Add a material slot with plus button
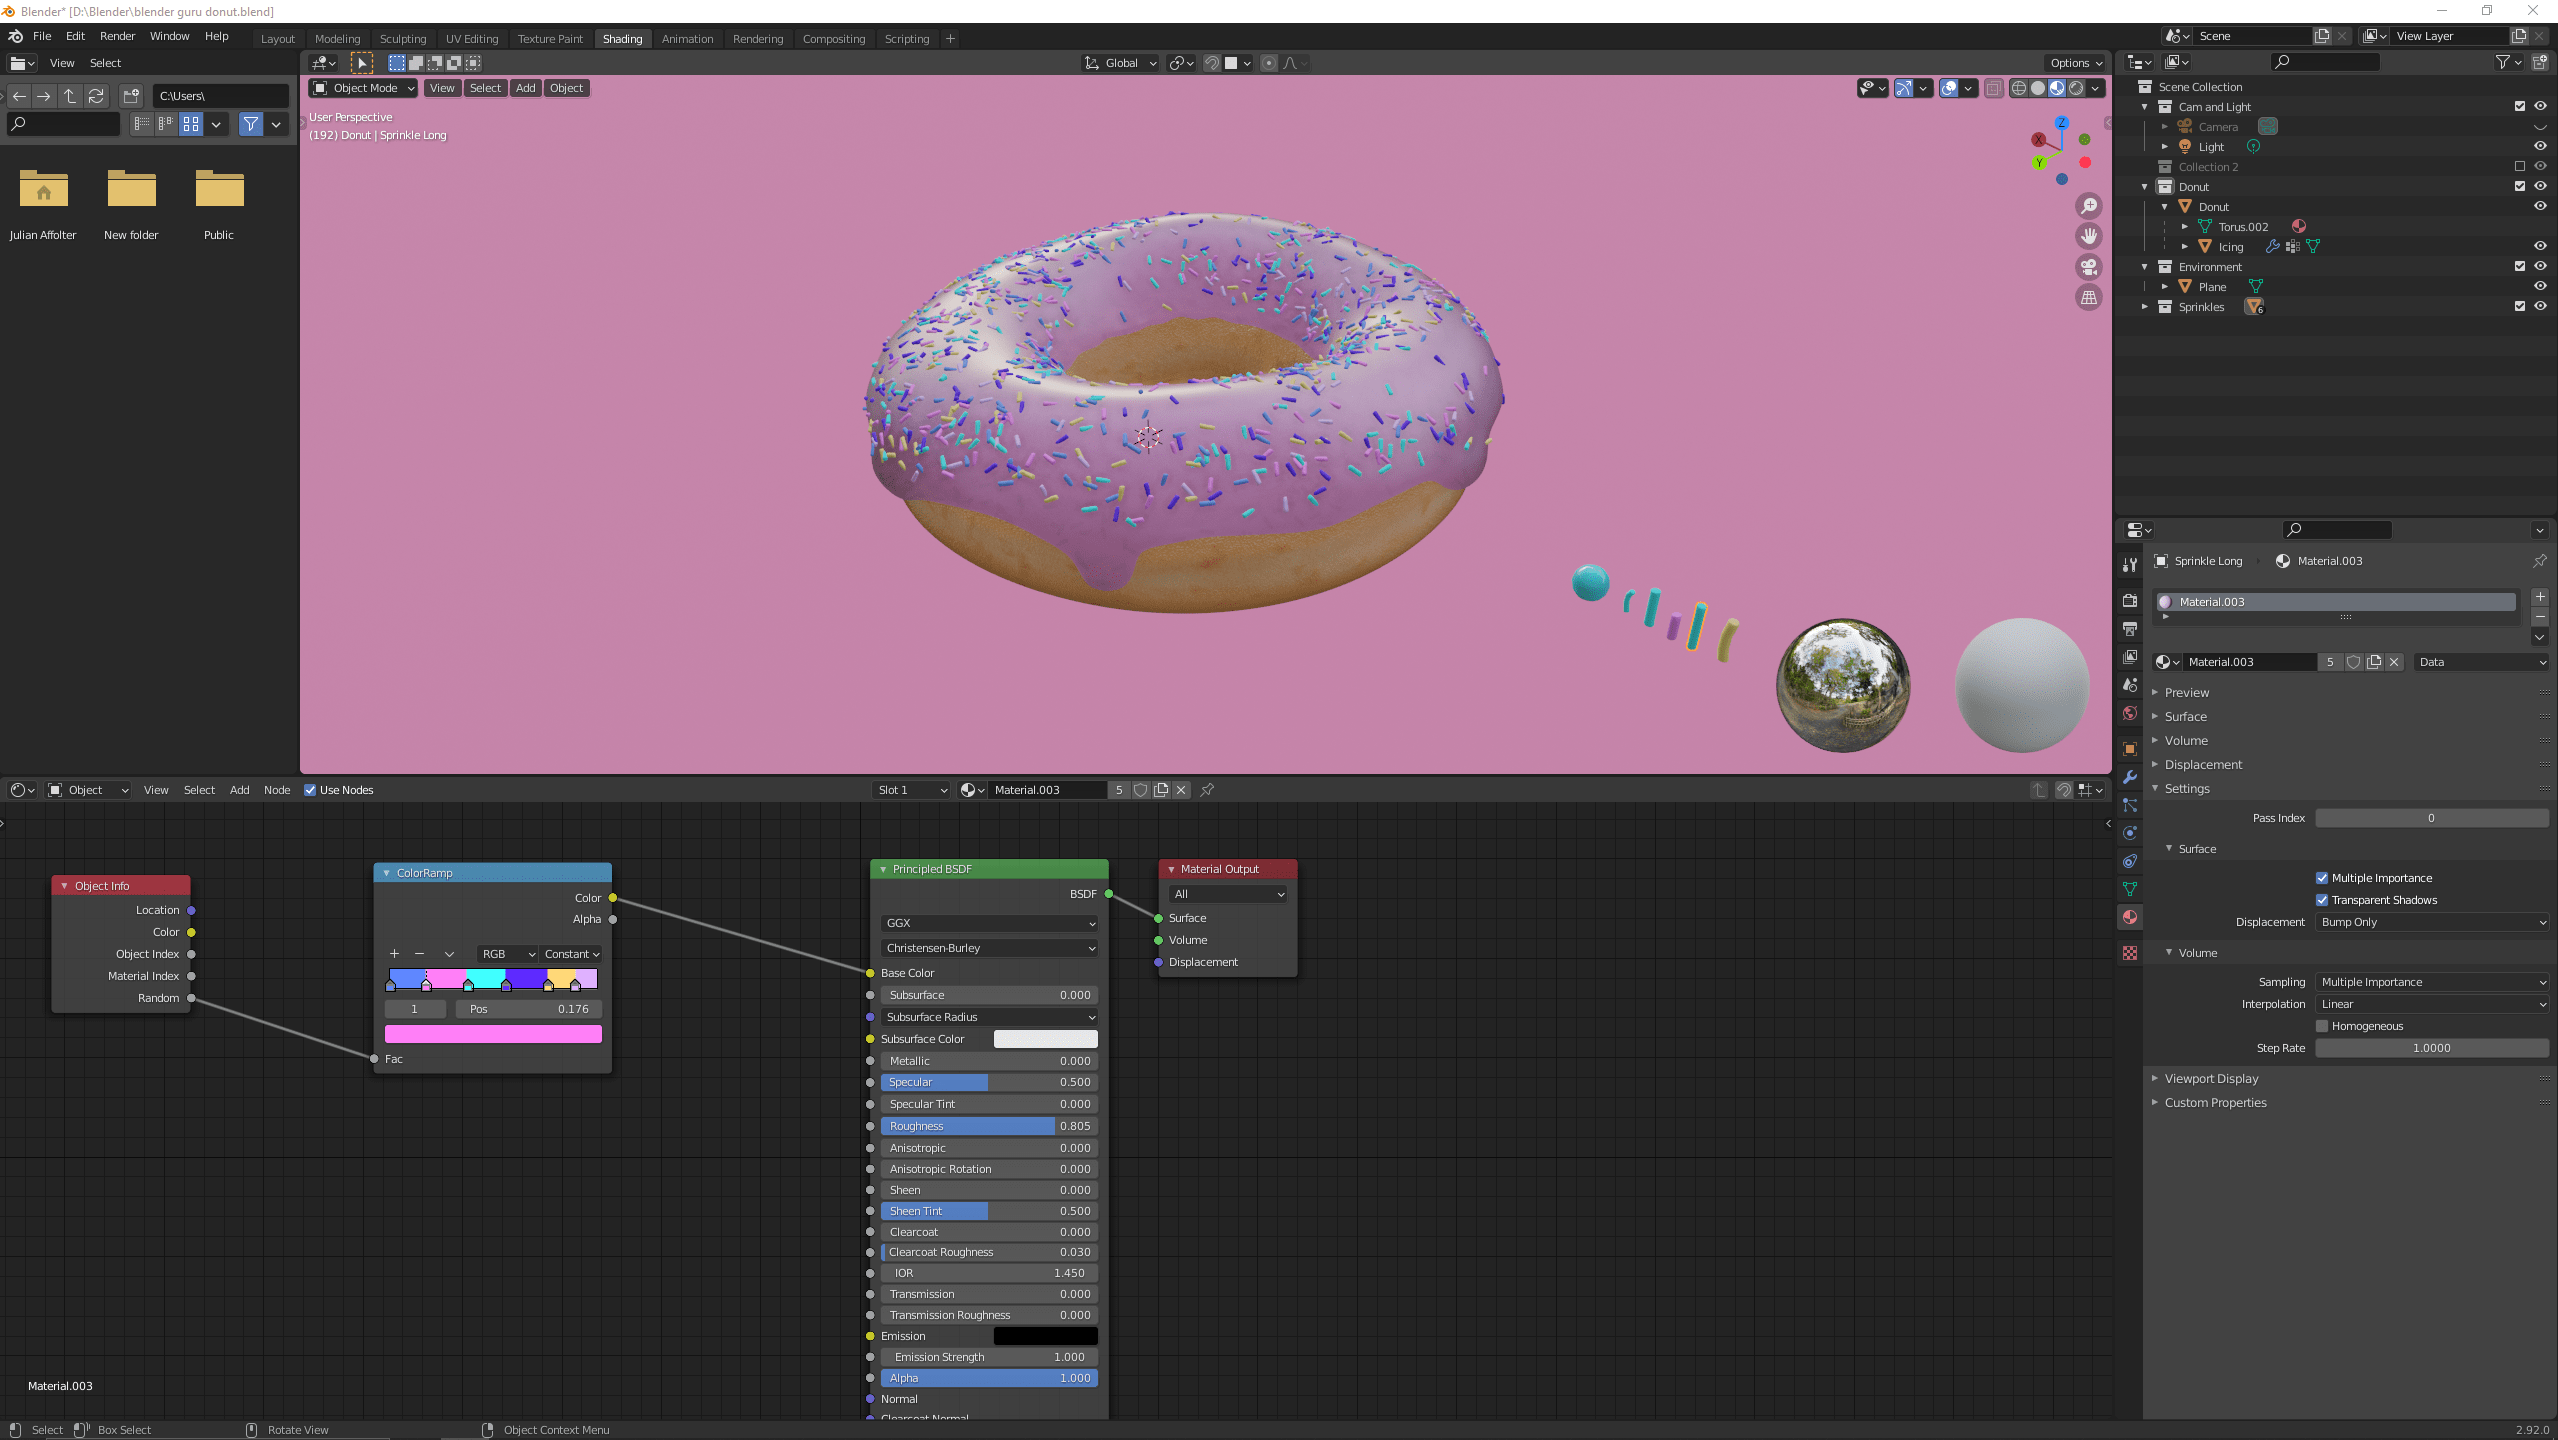2558x1440 pixels. (x=2540, y=597)
